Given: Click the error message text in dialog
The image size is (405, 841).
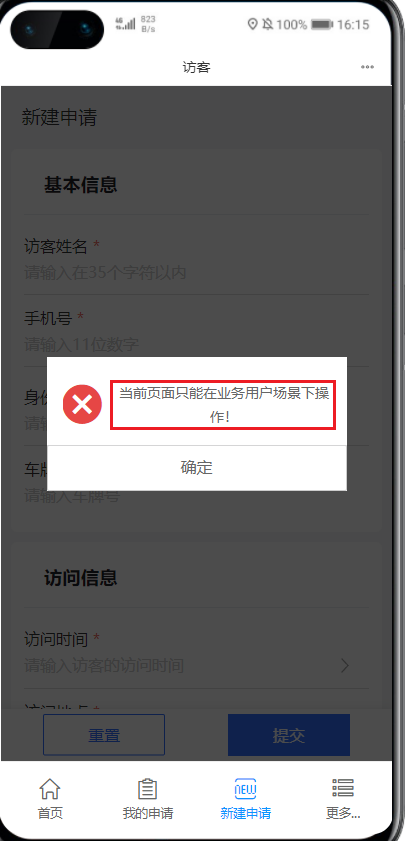Looking at the screenshot, I should point(223,405).
